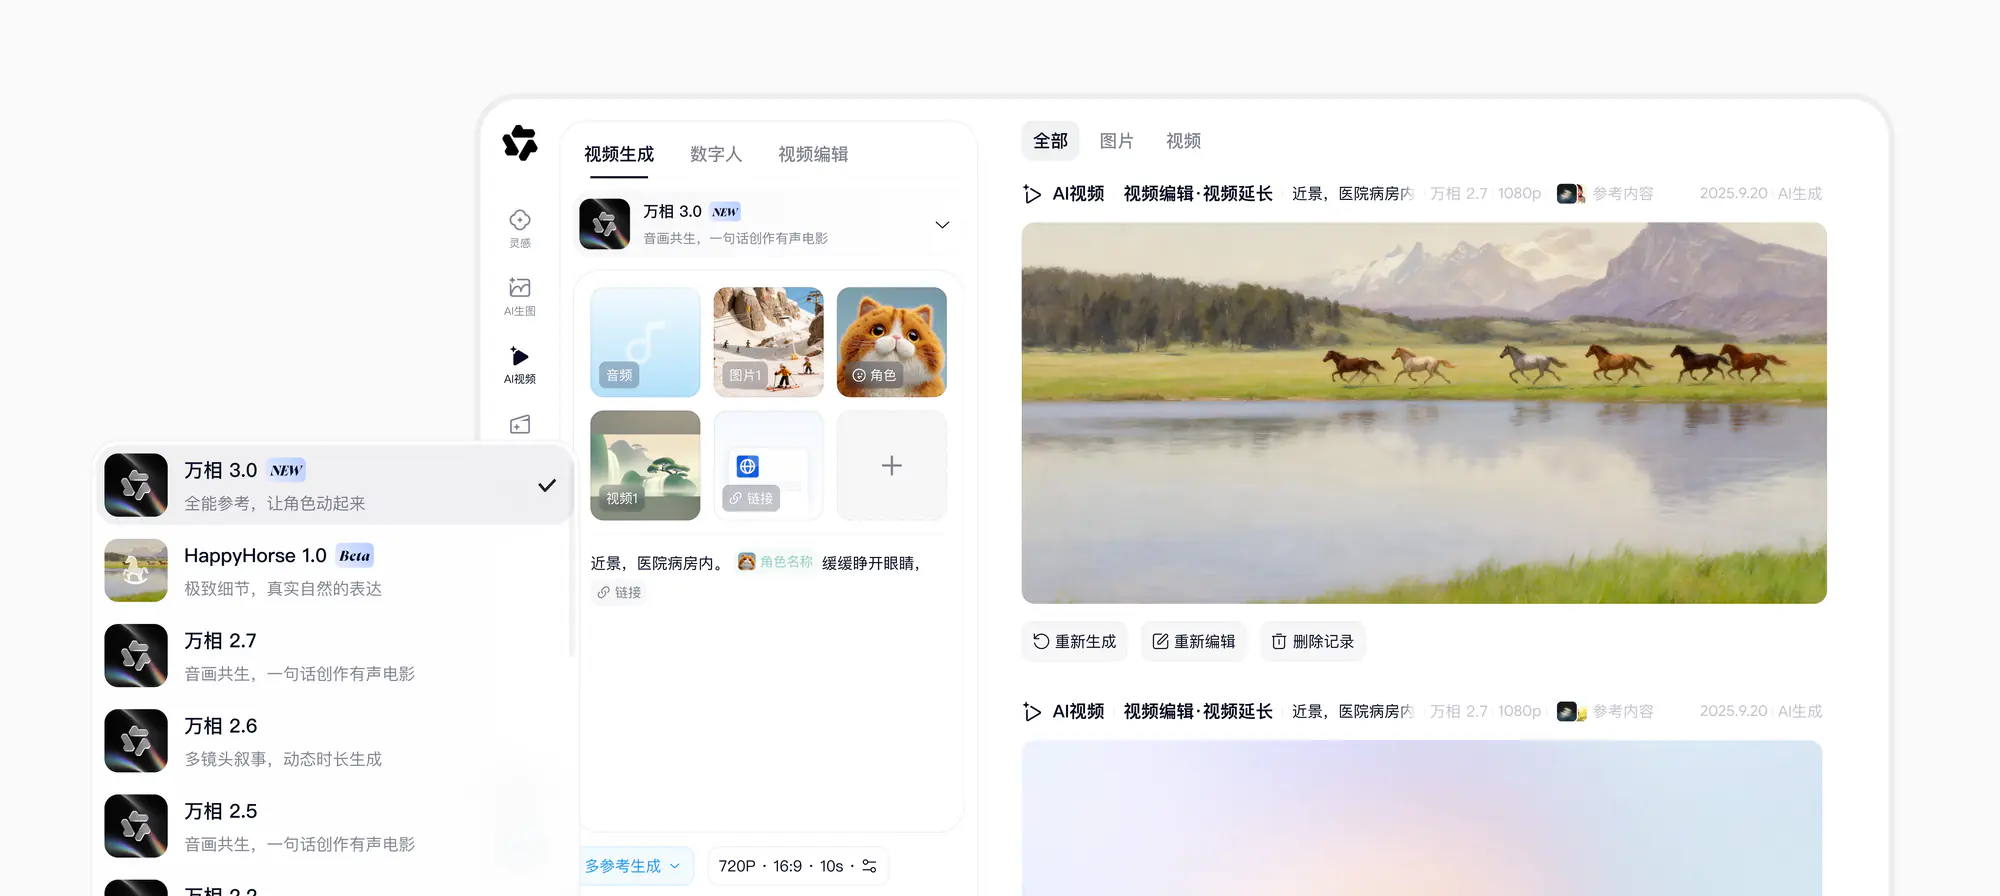The height and width of the screenshot is (896, 2000).
Task: Click the globe icon in link card
Action: point(748,466)
